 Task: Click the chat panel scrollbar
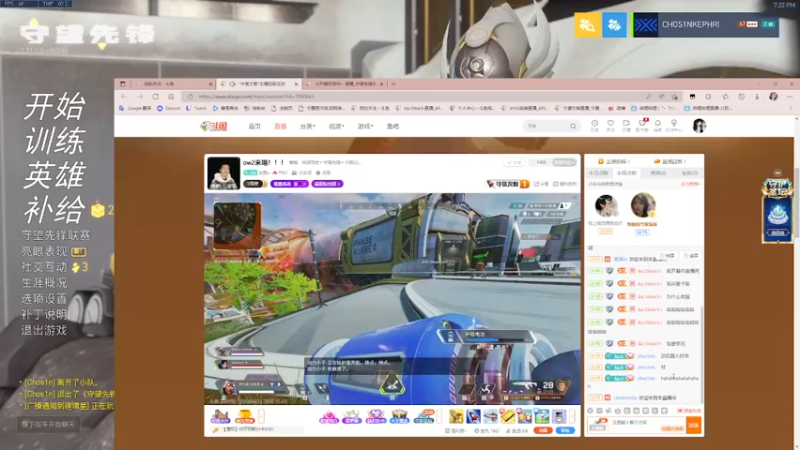(x=703, y=352)
